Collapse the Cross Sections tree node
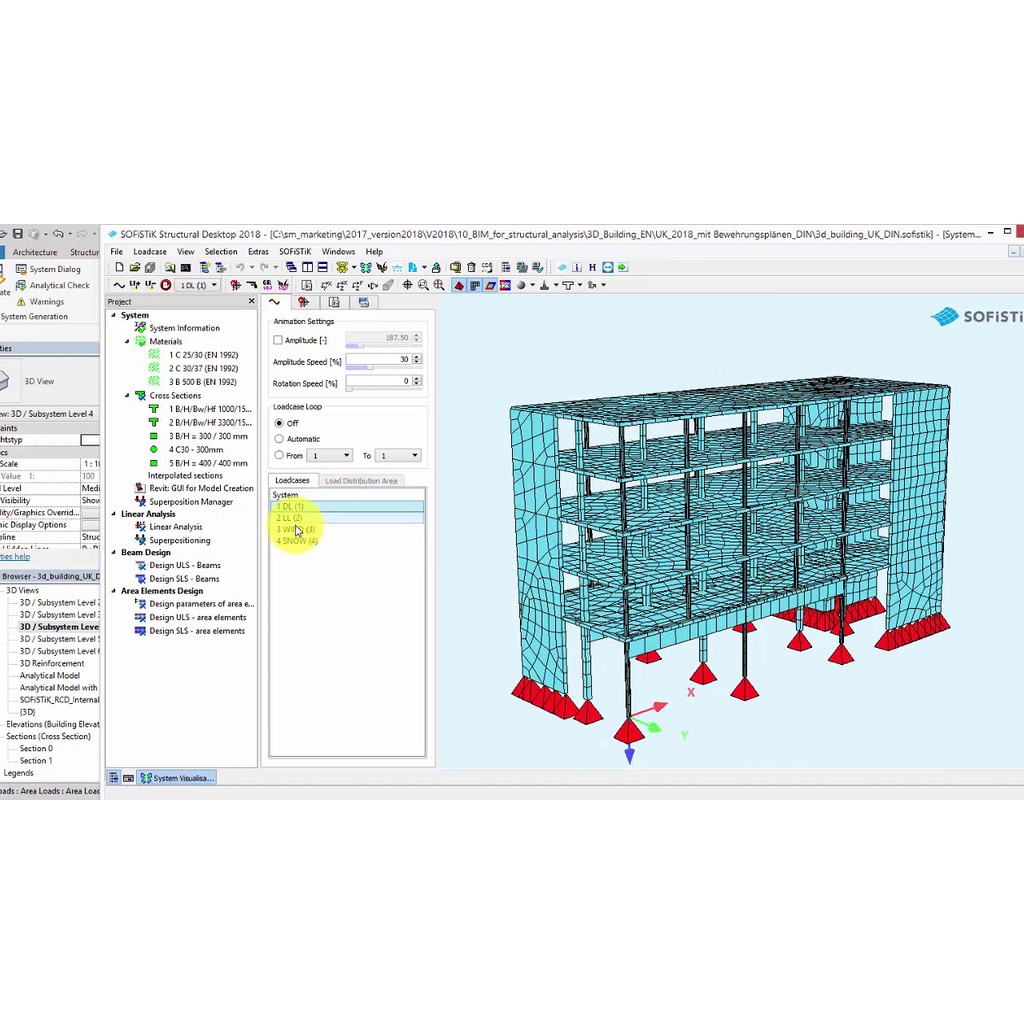 pos(127,396)
